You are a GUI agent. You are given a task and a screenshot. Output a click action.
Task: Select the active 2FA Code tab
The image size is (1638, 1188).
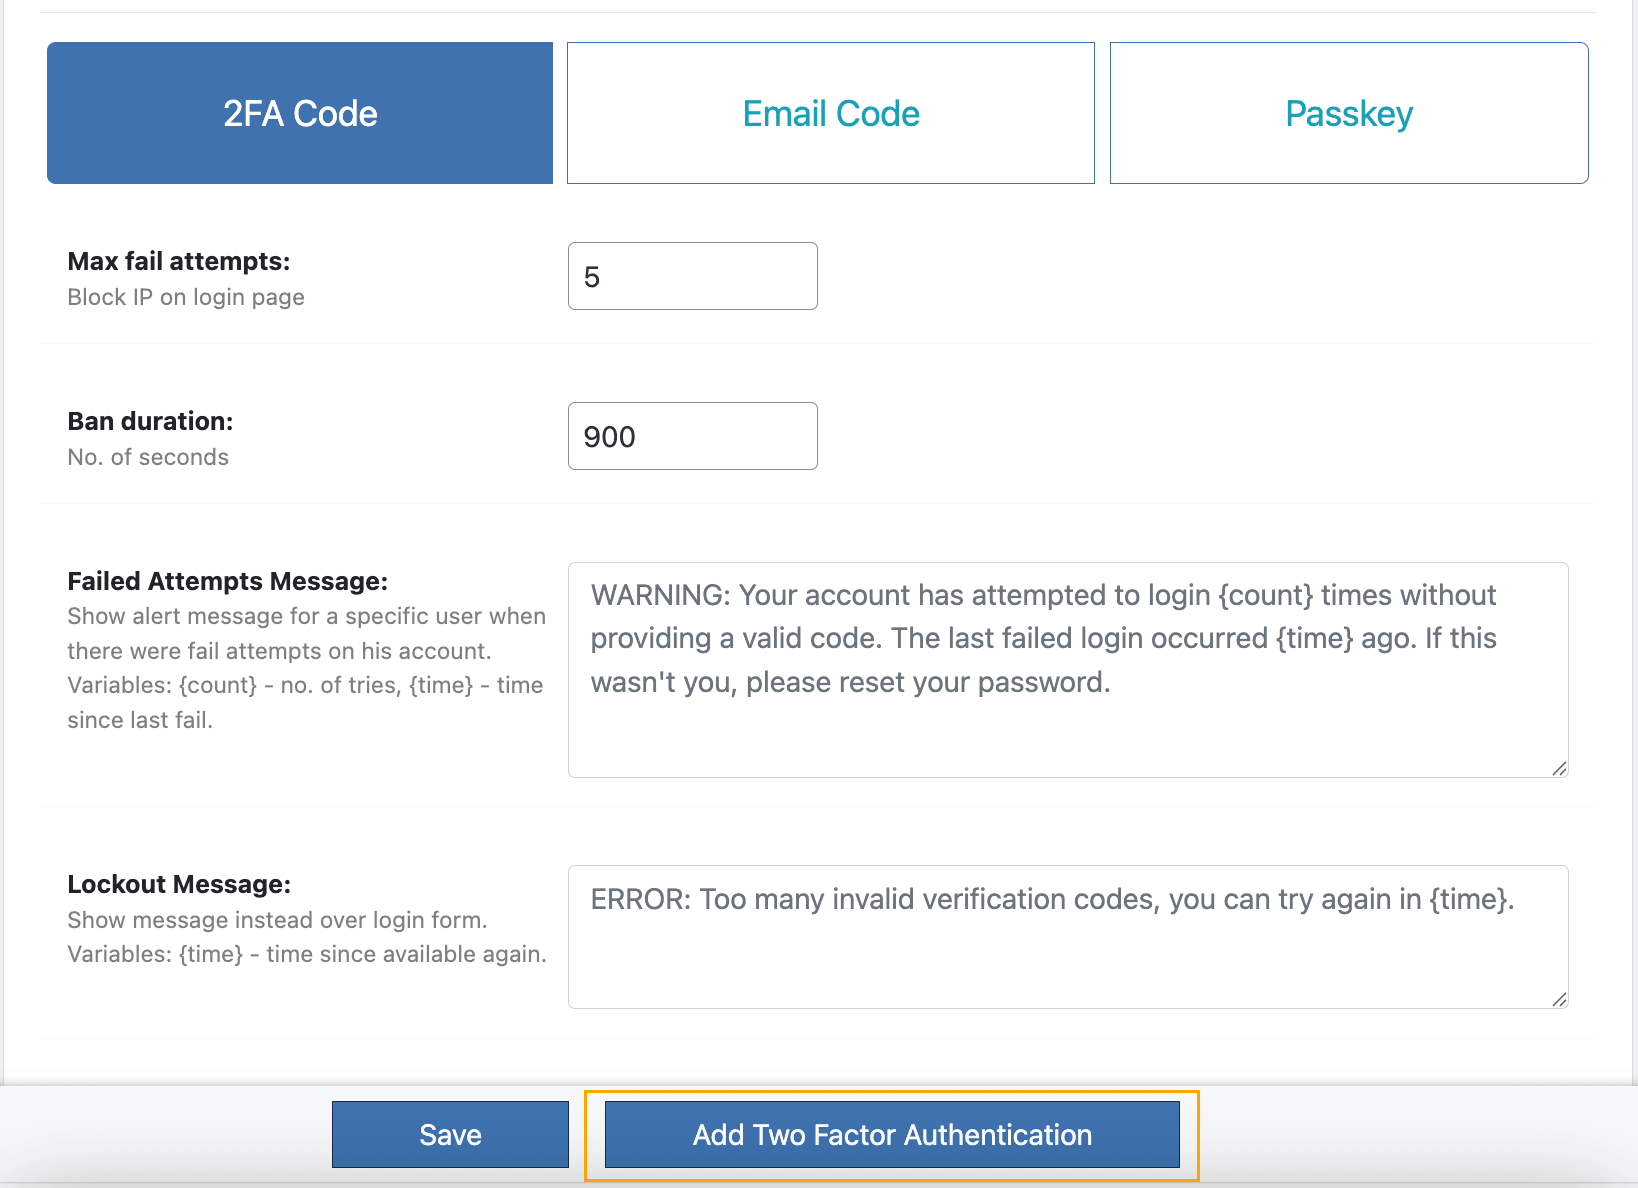tap(299, 113)
